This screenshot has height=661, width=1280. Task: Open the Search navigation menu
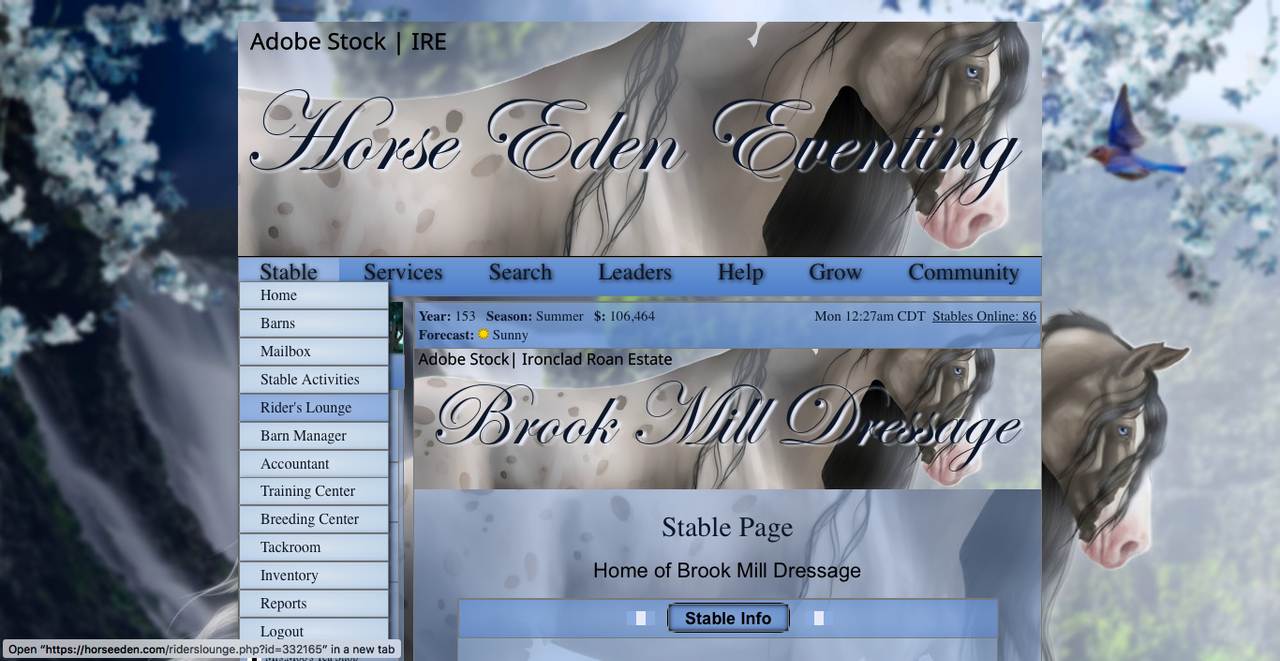pos(520,272)
